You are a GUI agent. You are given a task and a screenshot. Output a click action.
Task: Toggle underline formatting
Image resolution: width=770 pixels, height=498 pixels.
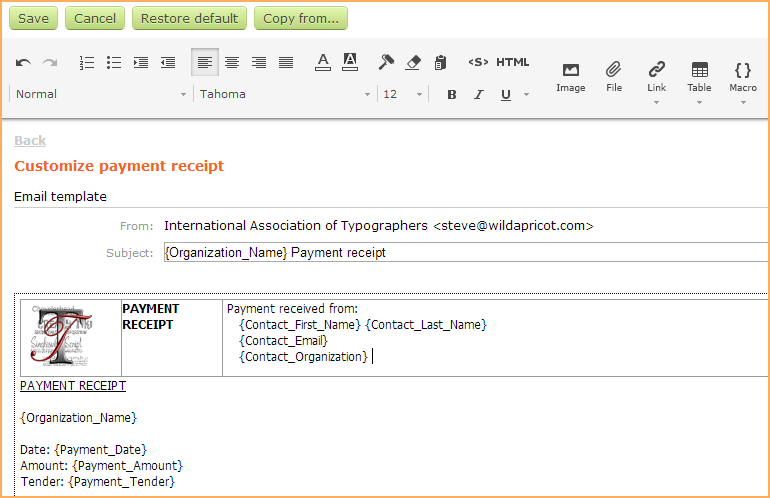click(x=506, y=94)
